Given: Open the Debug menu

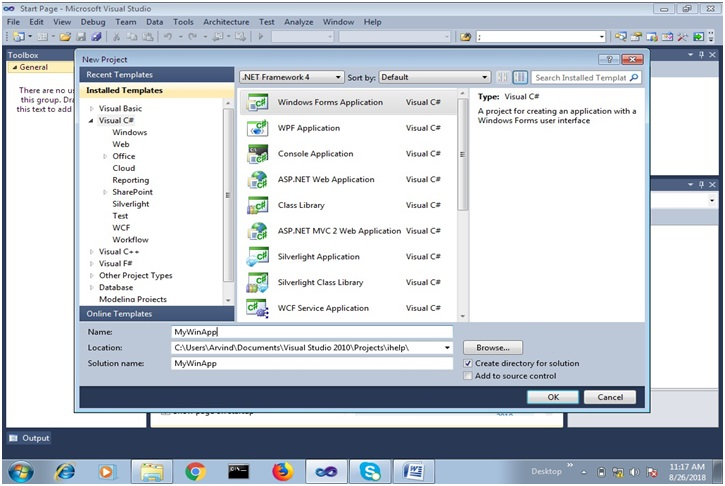Looking at the screenshot, I should (93, 22).
